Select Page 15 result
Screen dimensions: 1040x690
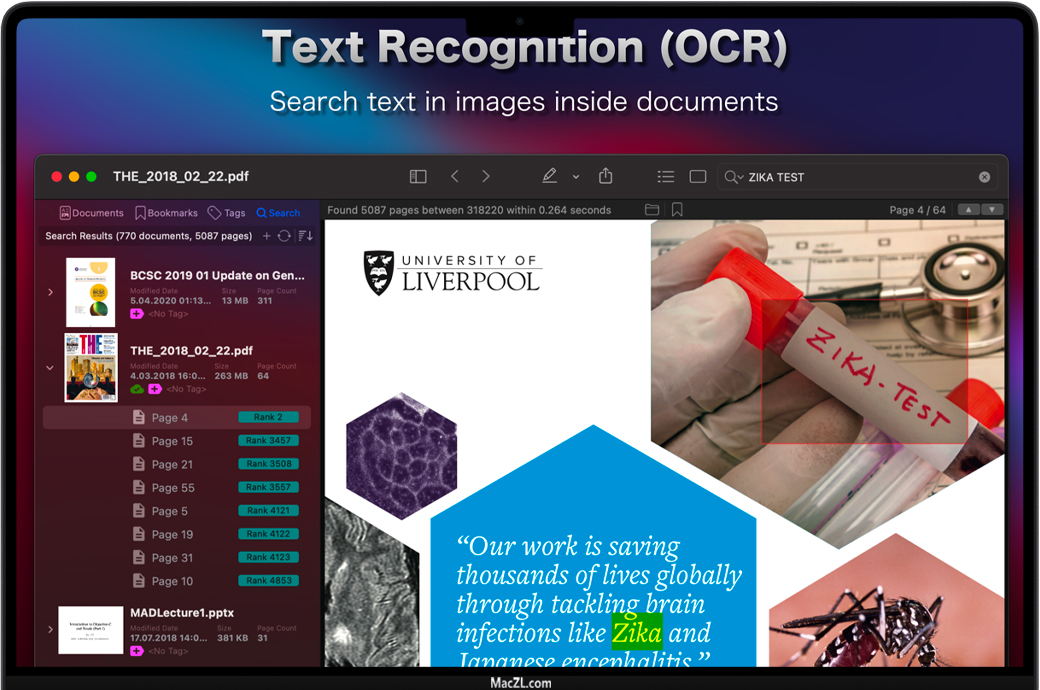(176, 441)
